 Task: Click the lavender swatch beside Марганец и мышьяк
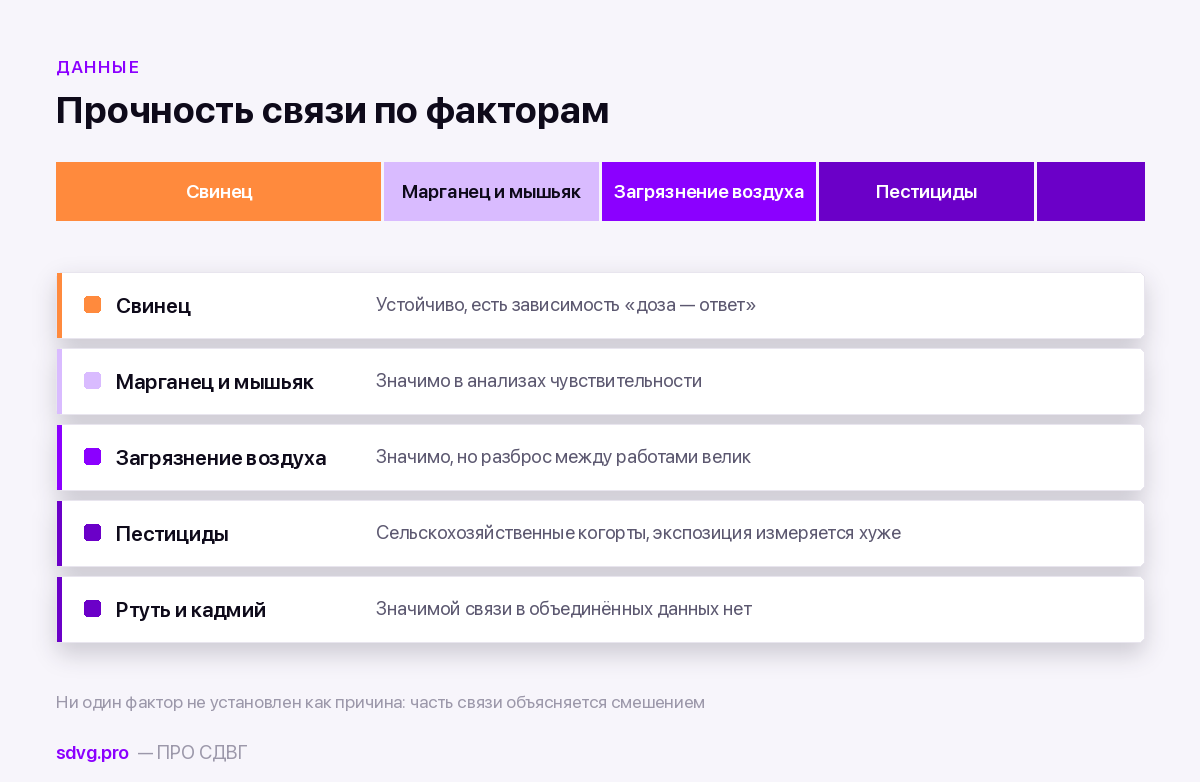(93, 381)
